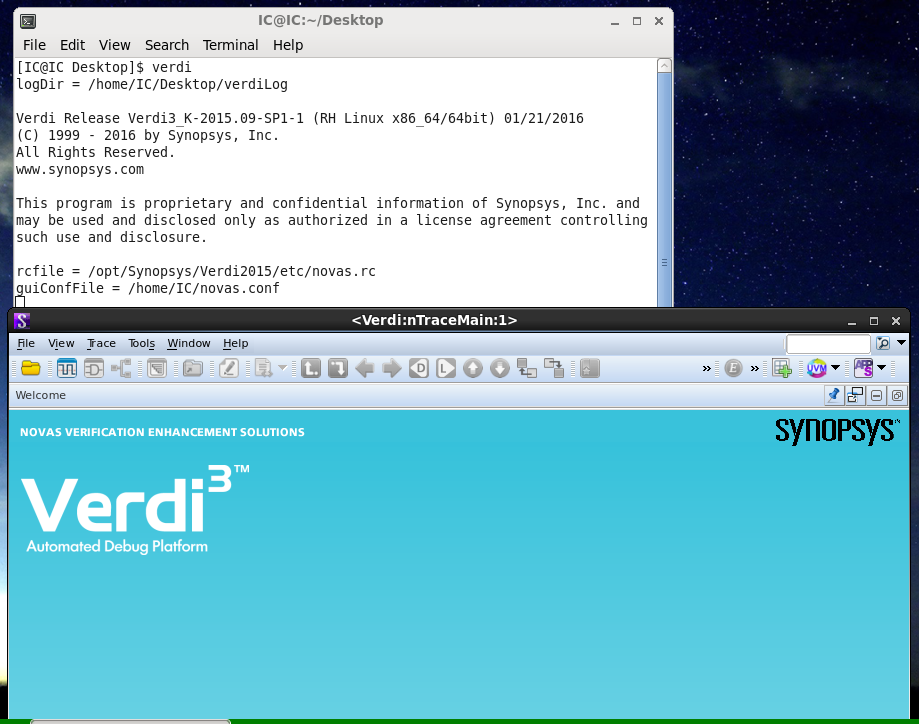Click the grey back arrow in Verdi toolbar
Image resolution: width=919 pixels, height=724 pixels.
pyautogui.click(x=365, y=368)
